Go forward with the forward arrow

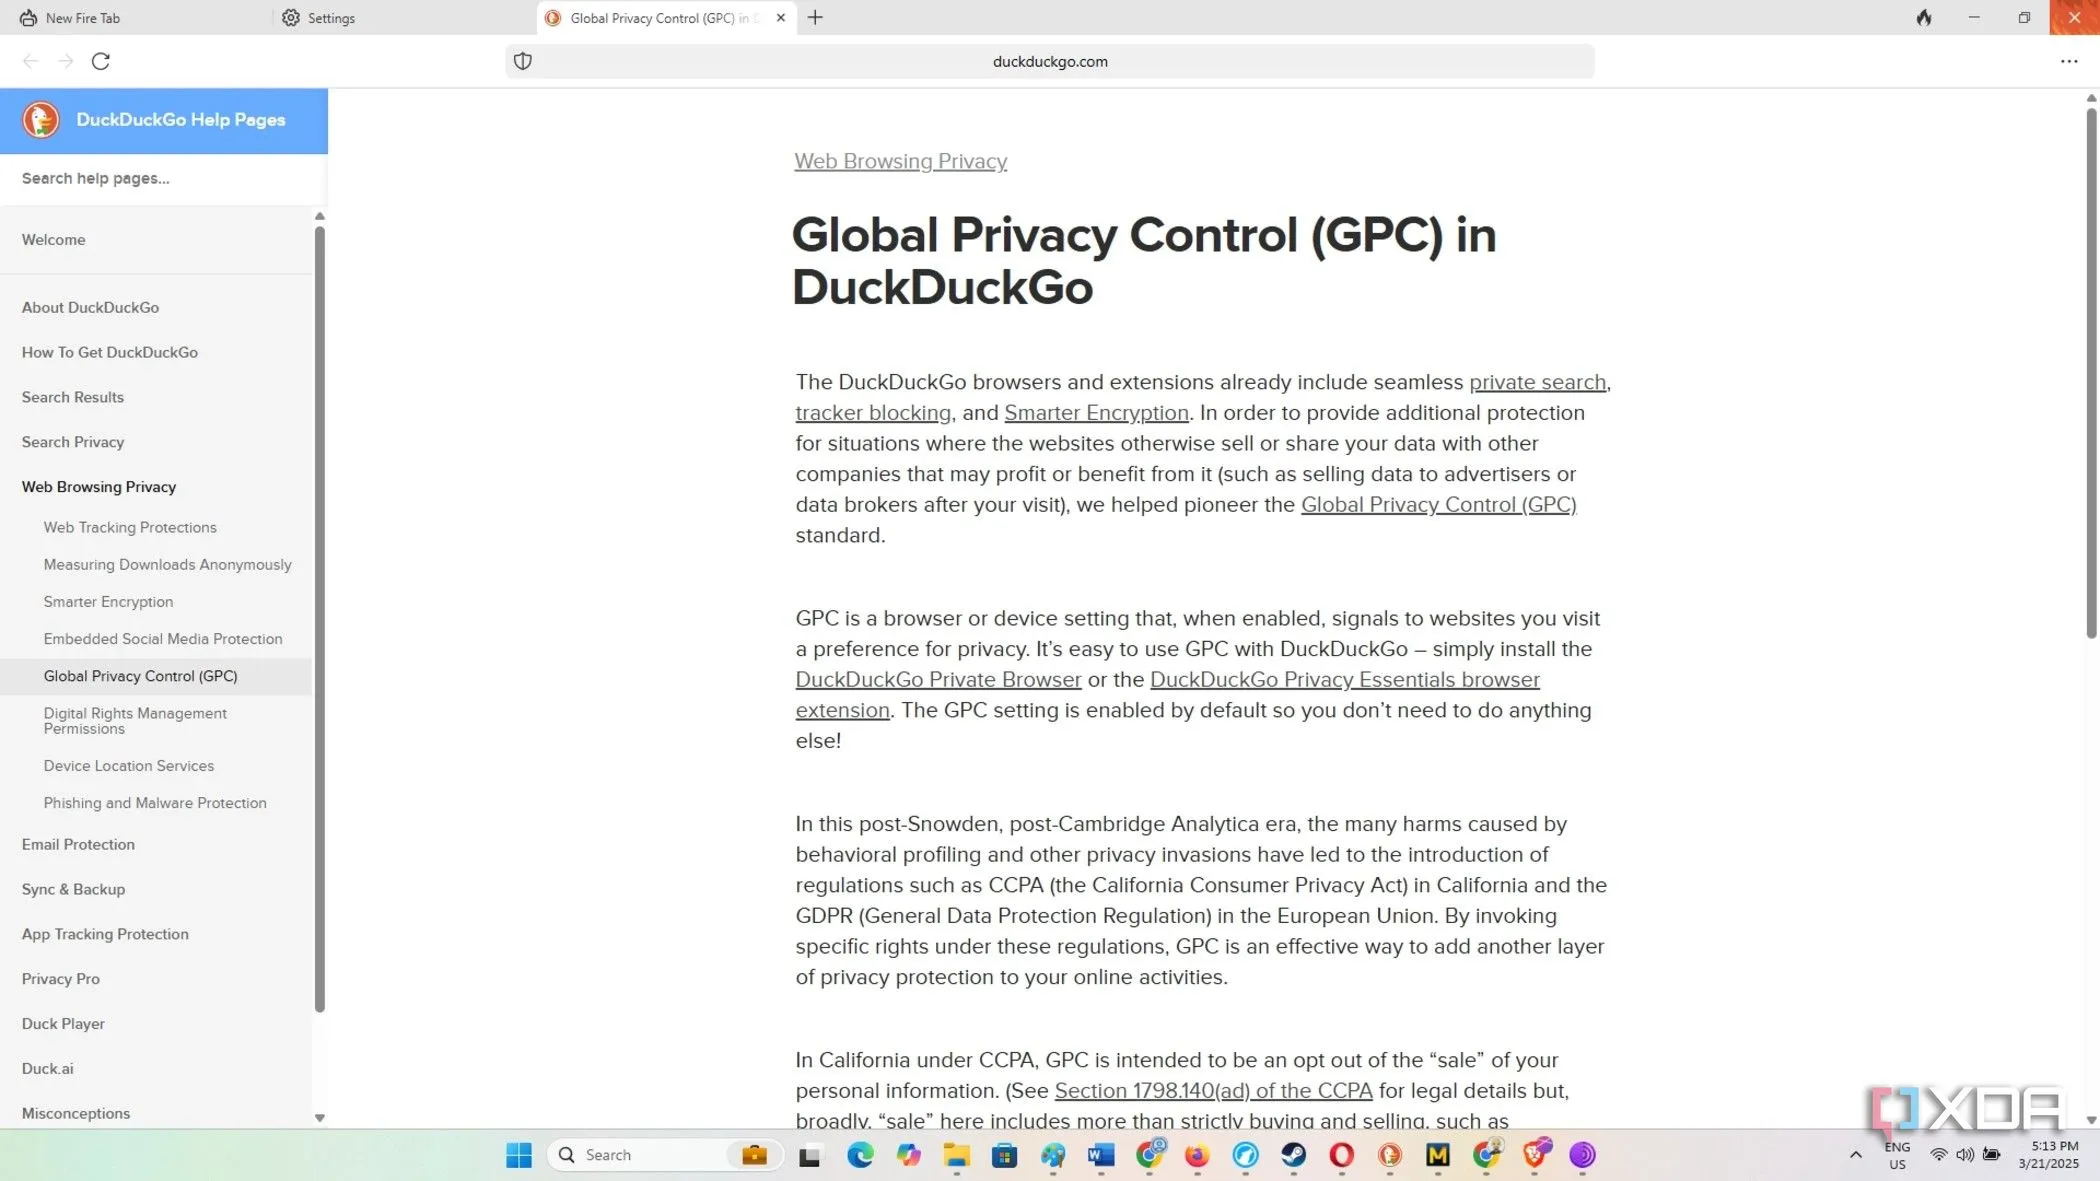point(66,61)
